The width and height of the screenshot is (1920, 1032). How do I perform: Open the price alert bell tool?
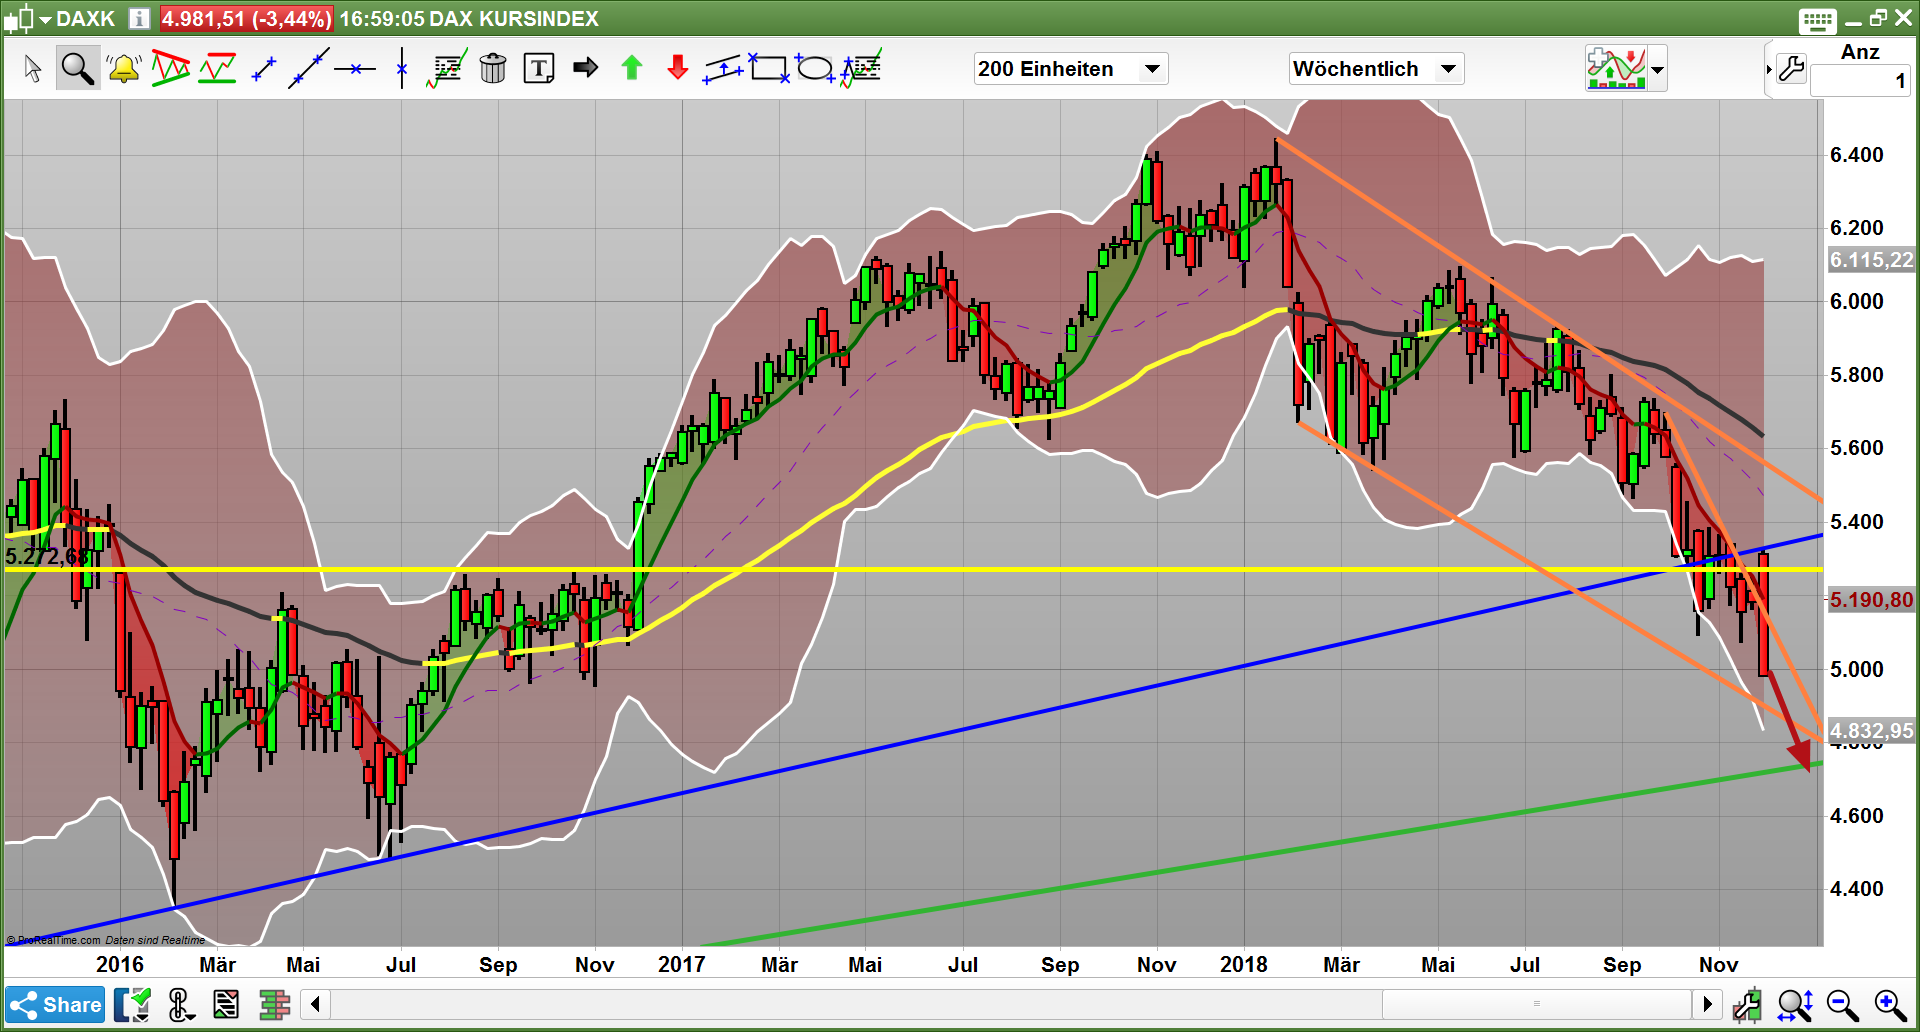[x=122, y=67]
